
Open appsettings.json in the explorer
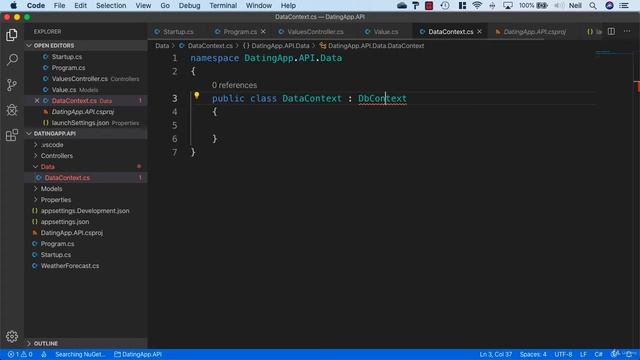(x=65, y=222)
